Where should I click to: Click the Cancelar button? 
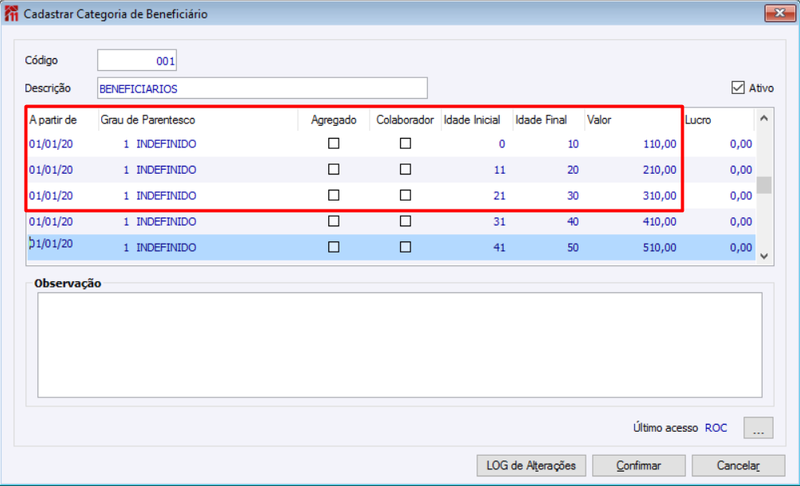coord(738,466)
